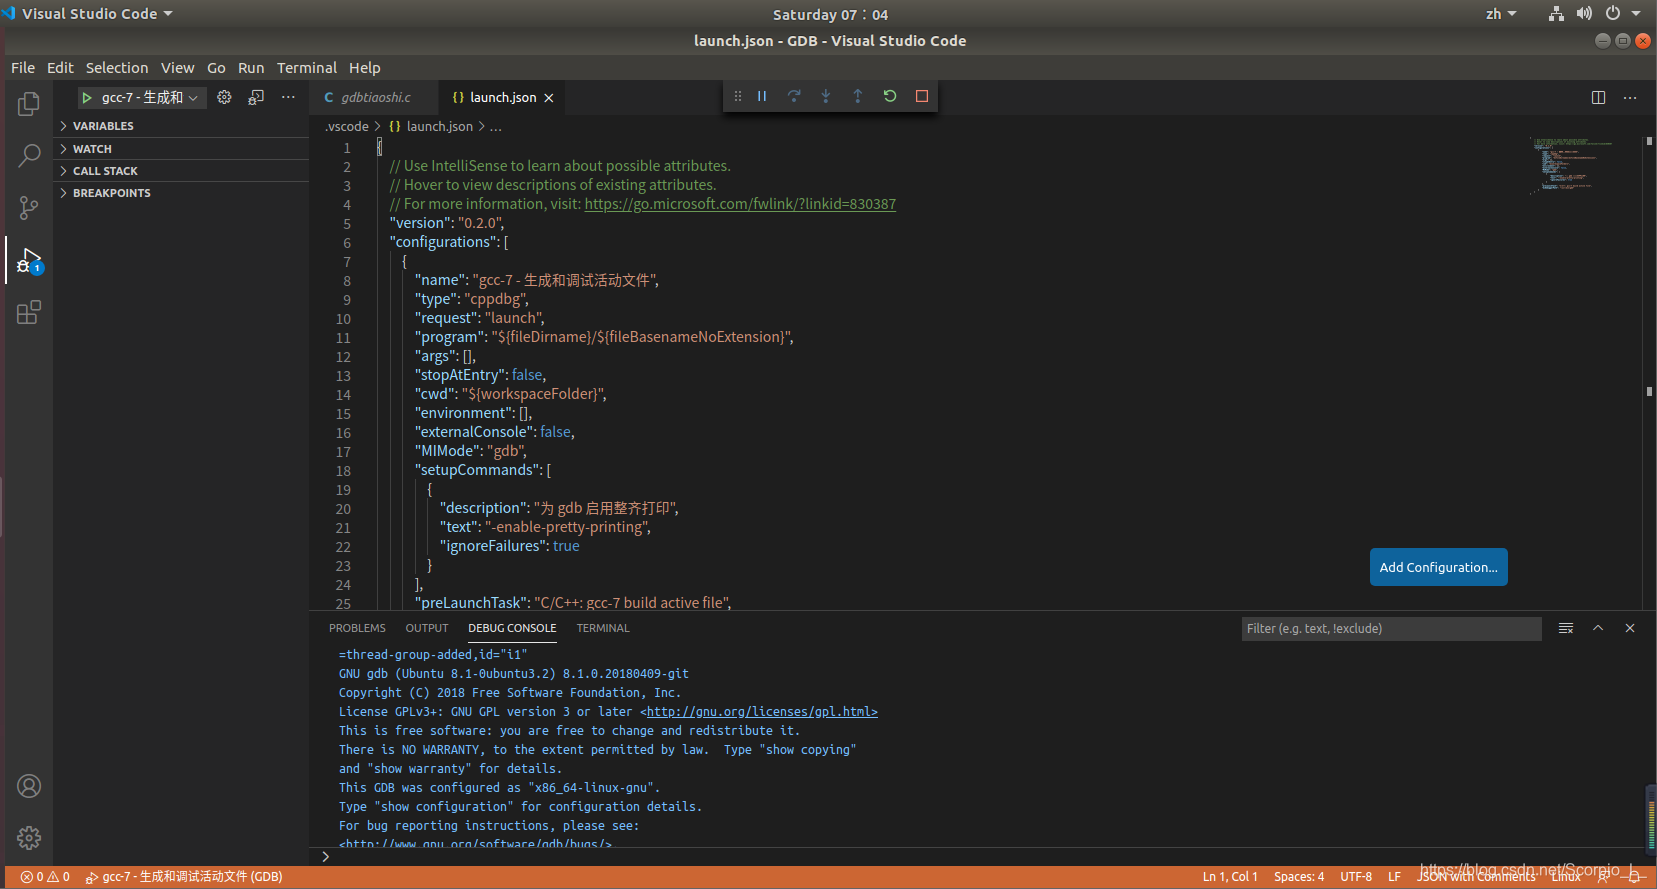The height and width of the screenshot is (889, 1657).
Task: Expand the debug console input prompt
Action: 325,856
